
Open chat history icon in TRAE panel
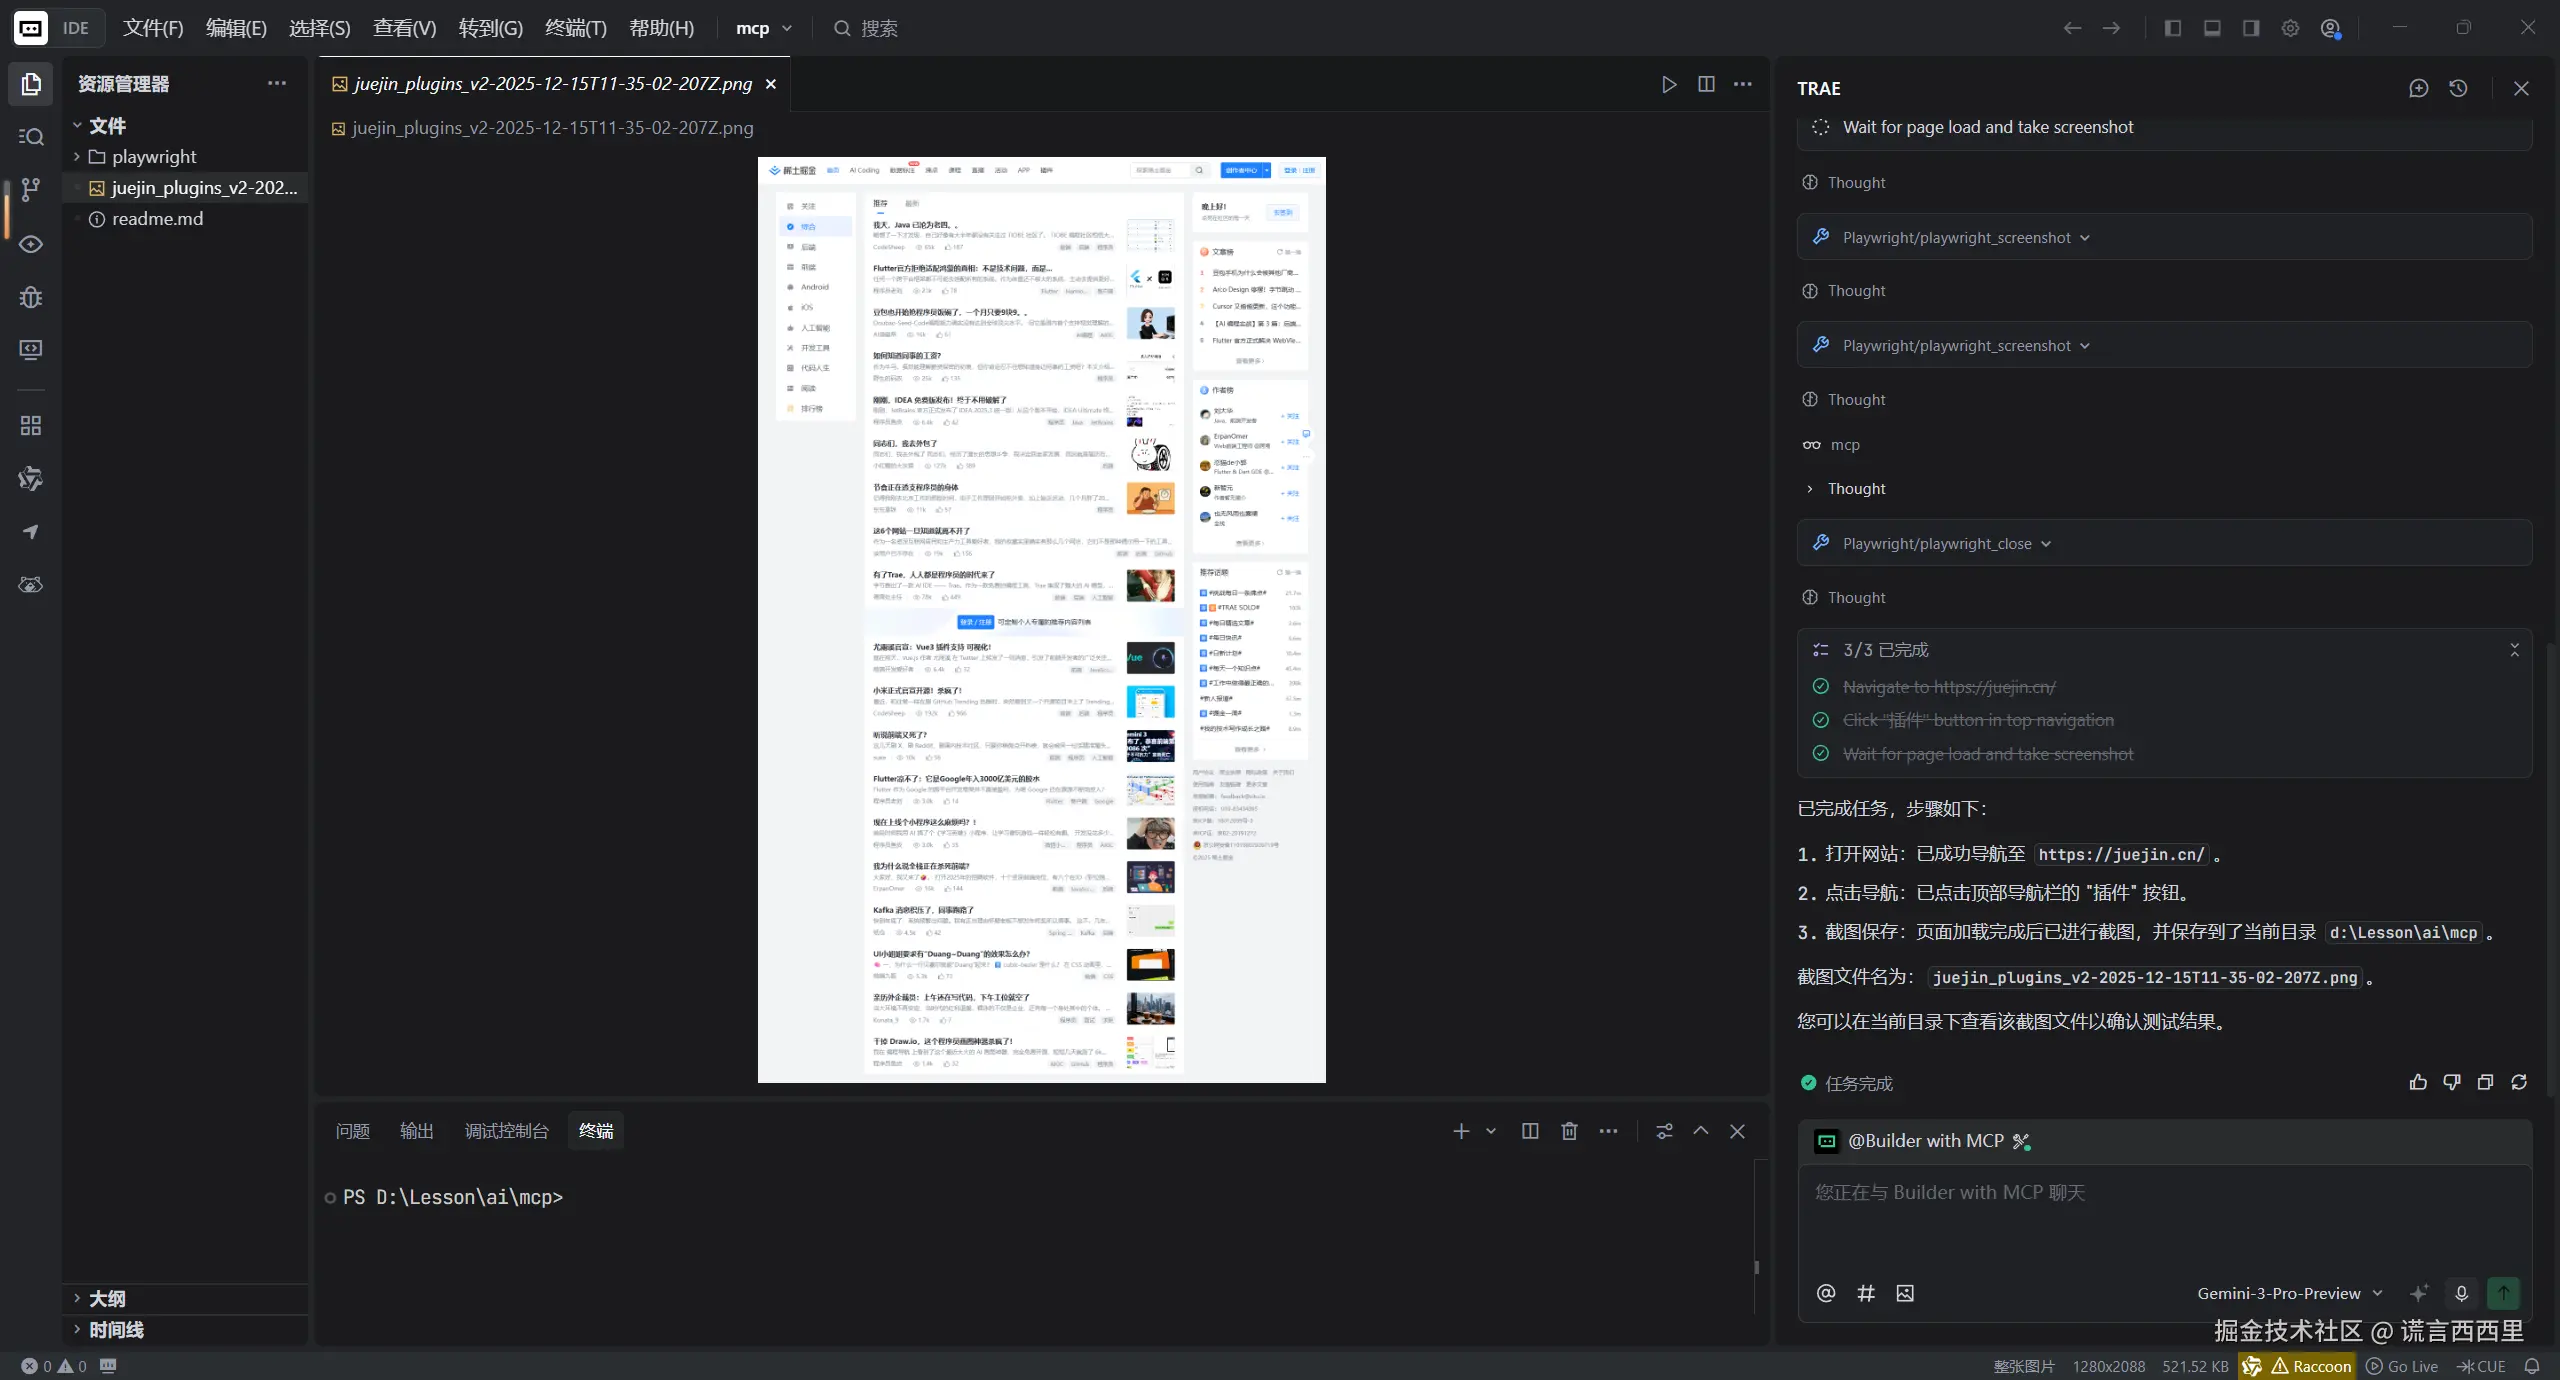tap(2458, 88)
